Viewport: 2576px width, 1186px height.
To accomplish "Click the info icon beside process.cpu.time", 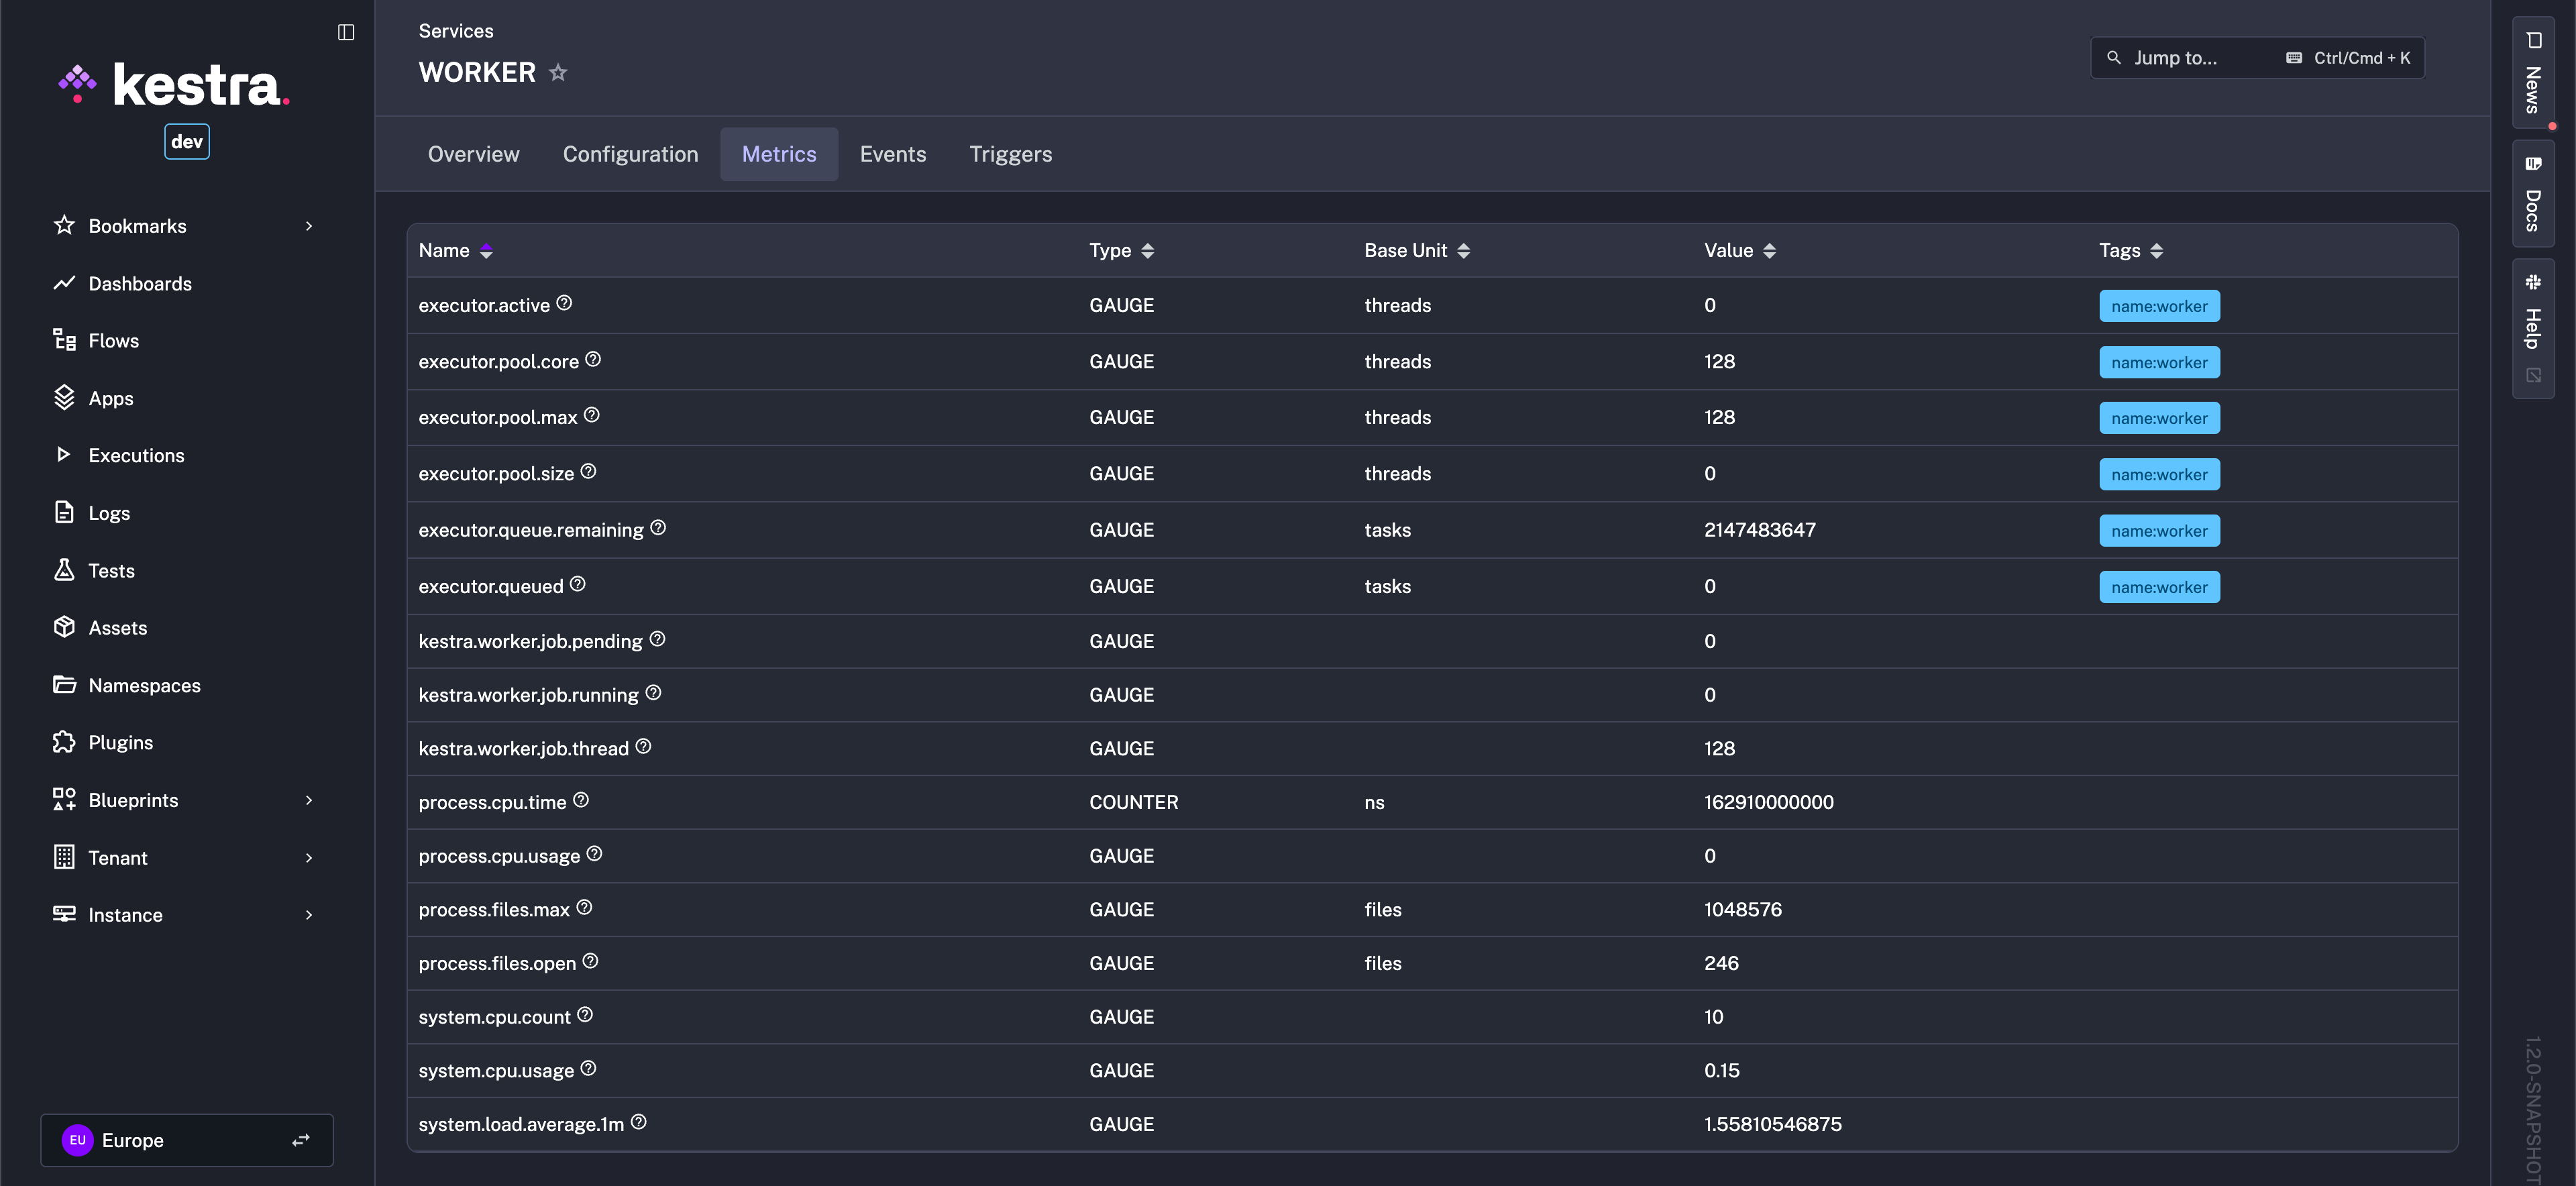I will click(581, 800).
